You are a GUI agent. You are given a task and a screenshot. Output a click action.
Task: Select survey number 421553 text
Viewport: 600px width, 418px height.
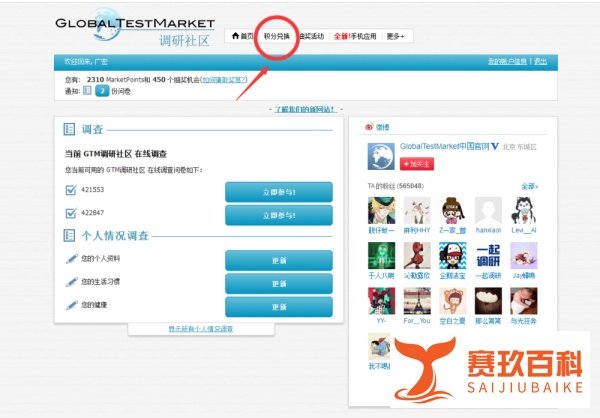coord(92,189)
